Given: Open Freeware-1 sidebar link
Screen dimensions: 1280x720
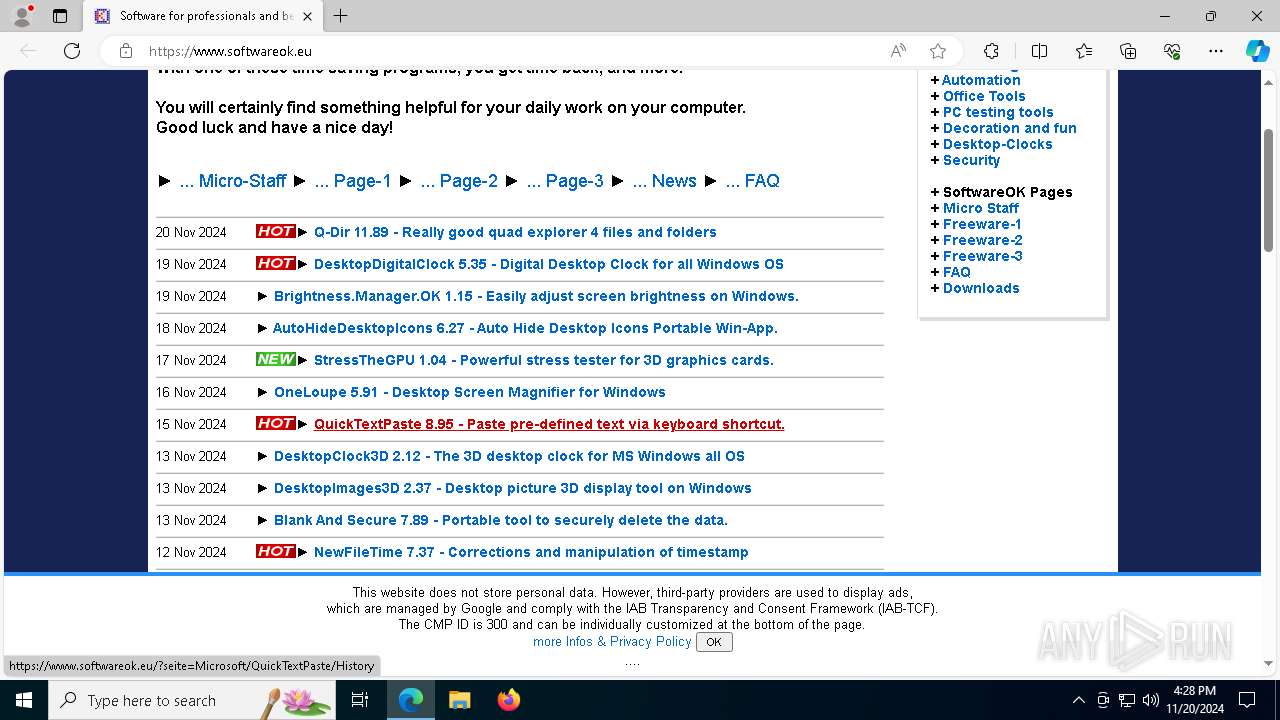Looking at the screenshot, I should coord(982,224).
